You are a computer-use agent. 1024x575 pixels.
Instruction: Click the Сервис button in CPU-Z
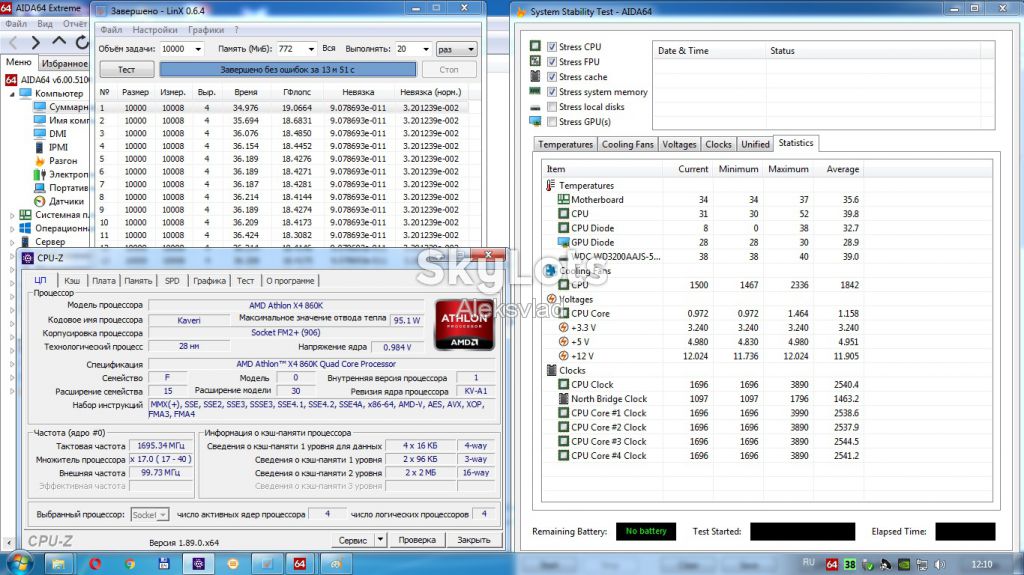point(353,540)
